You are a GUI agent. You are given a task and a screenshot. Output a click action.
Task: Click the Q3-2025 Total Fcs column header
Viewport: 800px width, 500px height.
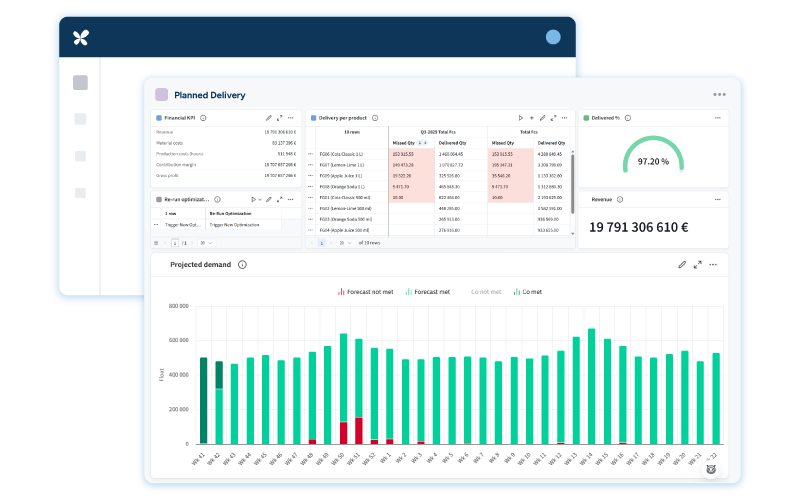point(438,132)
